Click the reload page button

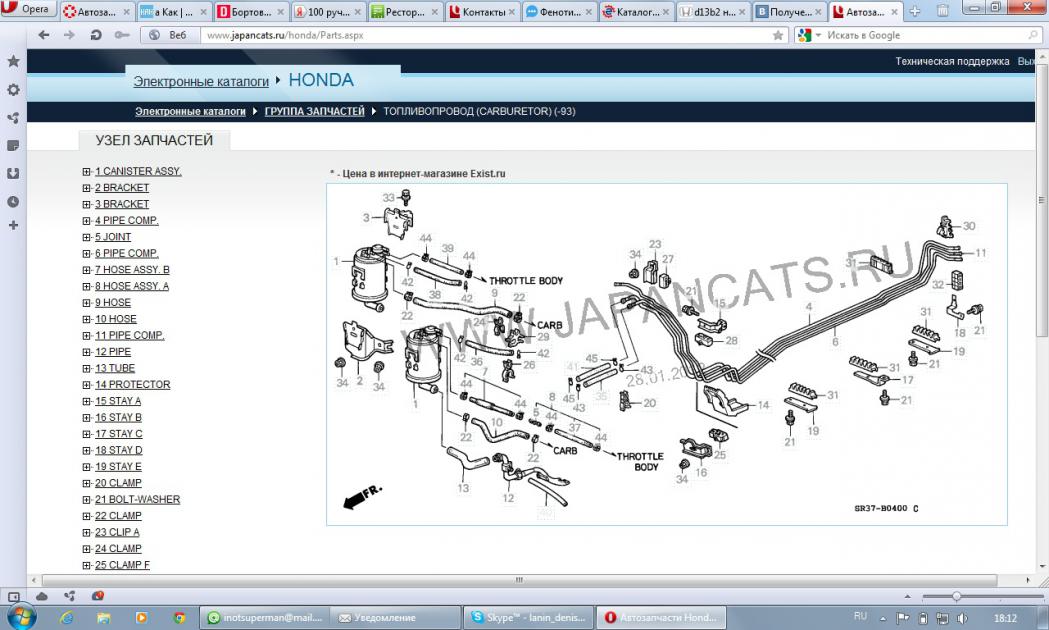point(96,35)
